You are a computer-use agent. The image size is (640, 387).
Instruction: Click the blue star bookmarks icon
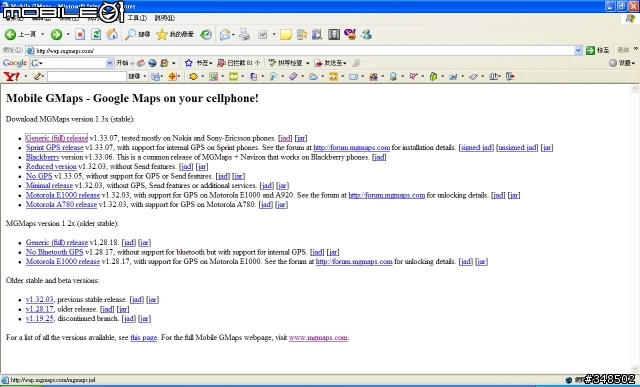(188, 63)
